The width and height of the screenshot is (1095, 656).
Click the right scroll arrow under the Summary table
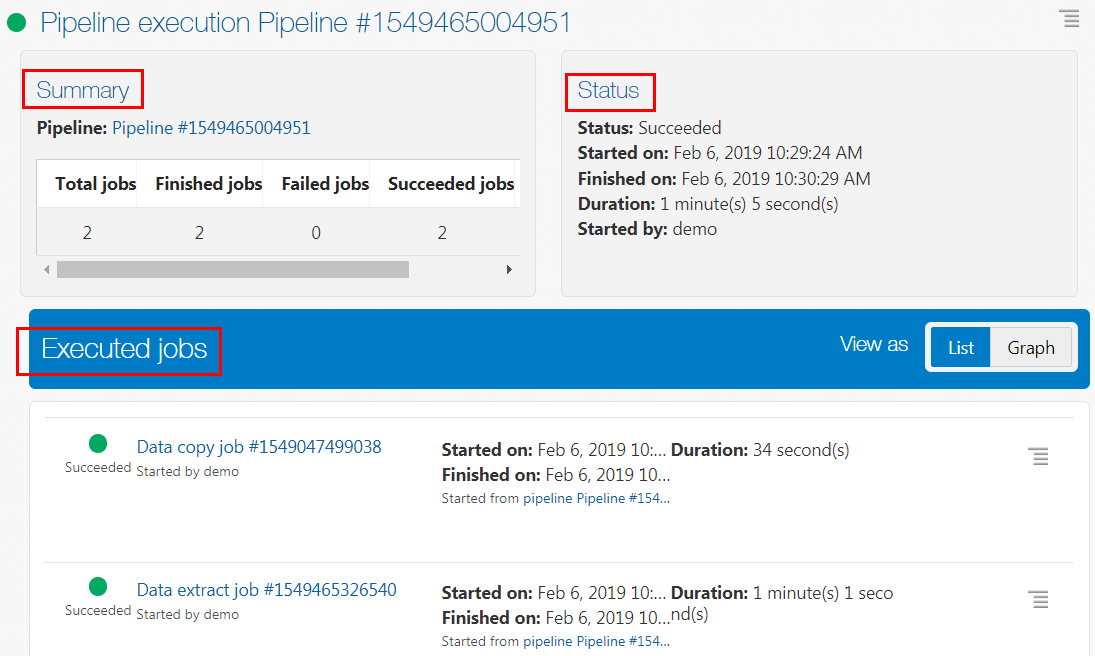point(509,269)
